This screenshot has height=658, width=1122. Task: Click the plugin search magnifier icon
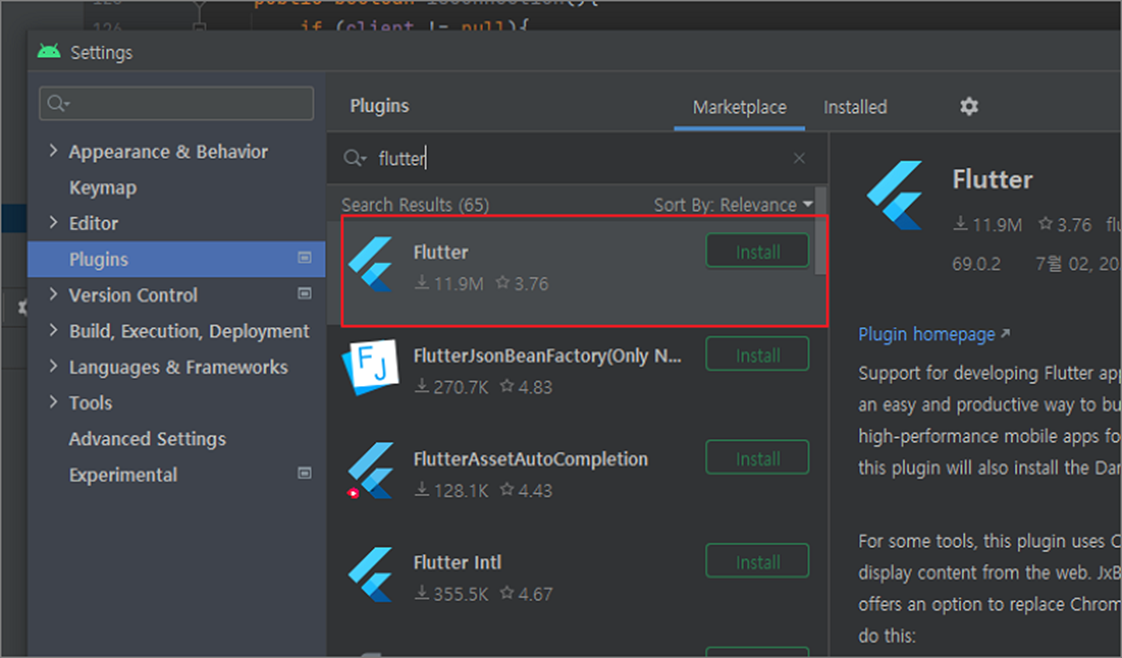354,157
